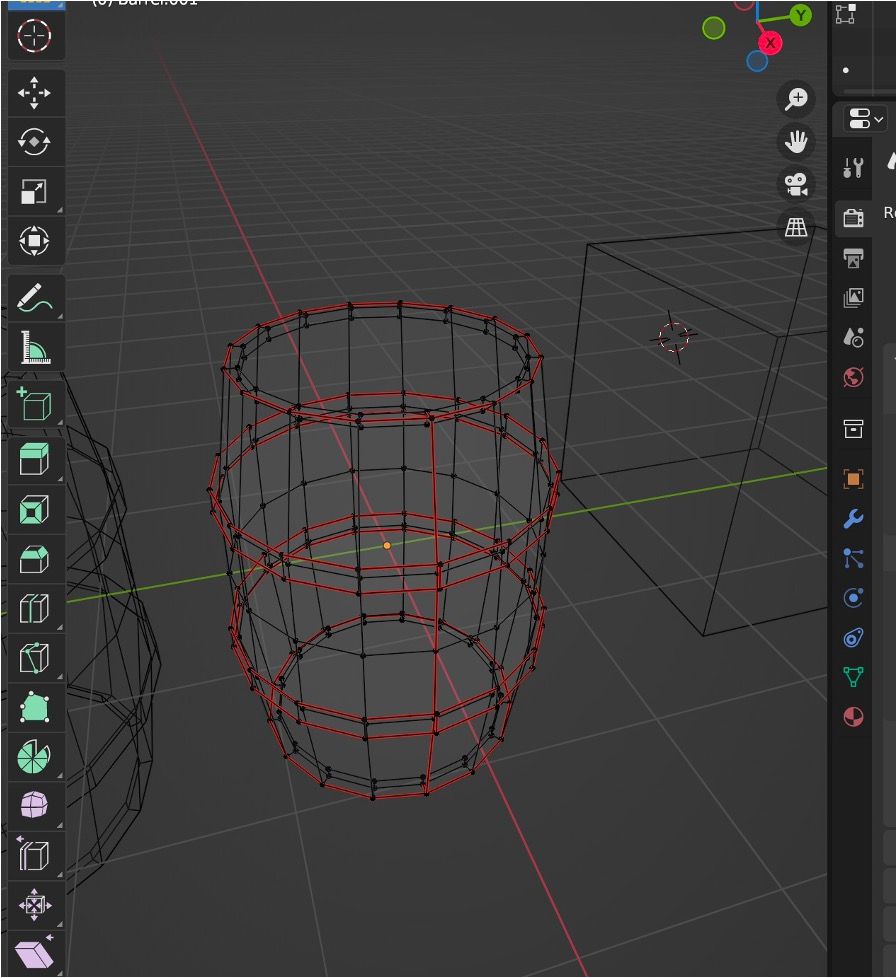Screen dimensions: 896x978
Task: Open the editor type dropdown
Action: (862, 119)
